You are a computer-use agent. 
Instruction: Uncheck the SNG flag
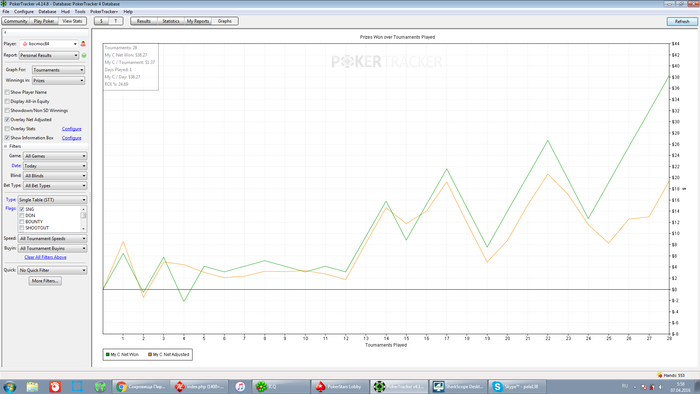pyautogui.click(x=21, y=209)
